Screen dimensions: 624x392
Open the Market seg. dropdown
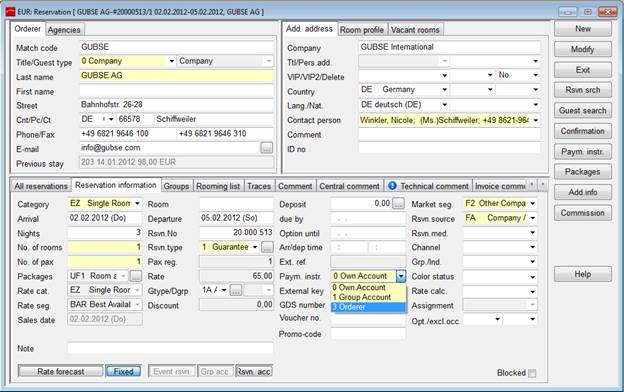click(x=532, y=203)
